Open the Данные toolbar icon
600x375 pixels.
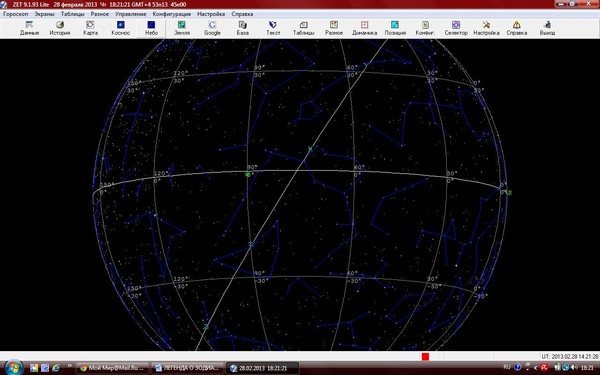[x=29, y=28]
